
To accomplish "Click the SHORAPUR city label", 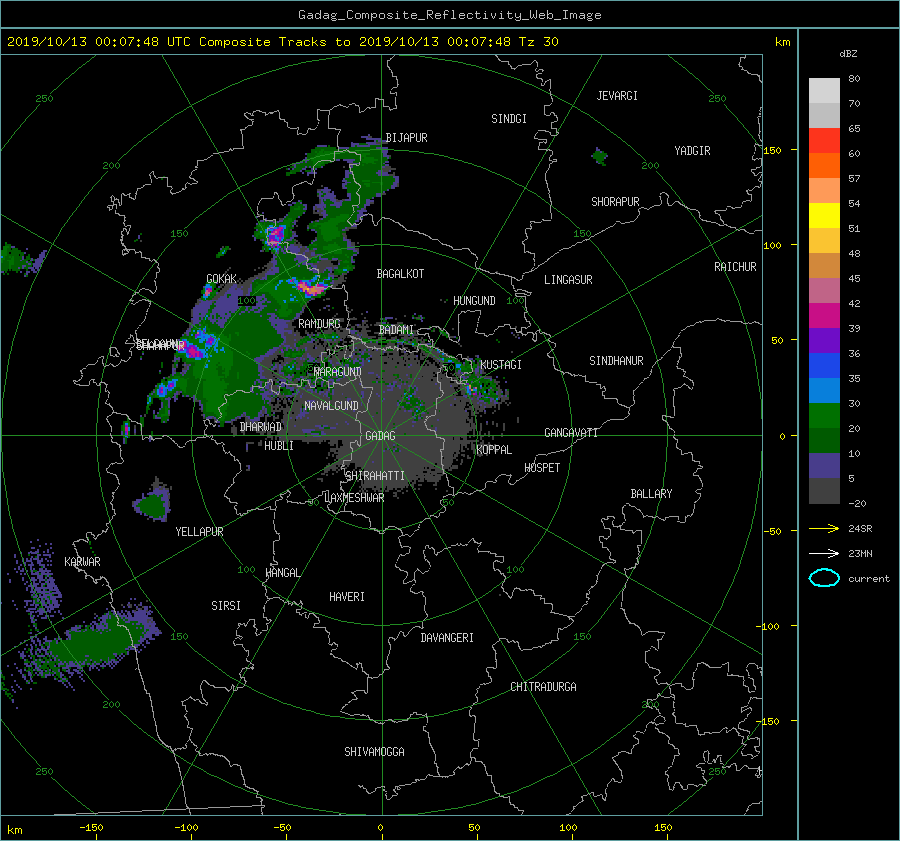I will coord(615,201).
